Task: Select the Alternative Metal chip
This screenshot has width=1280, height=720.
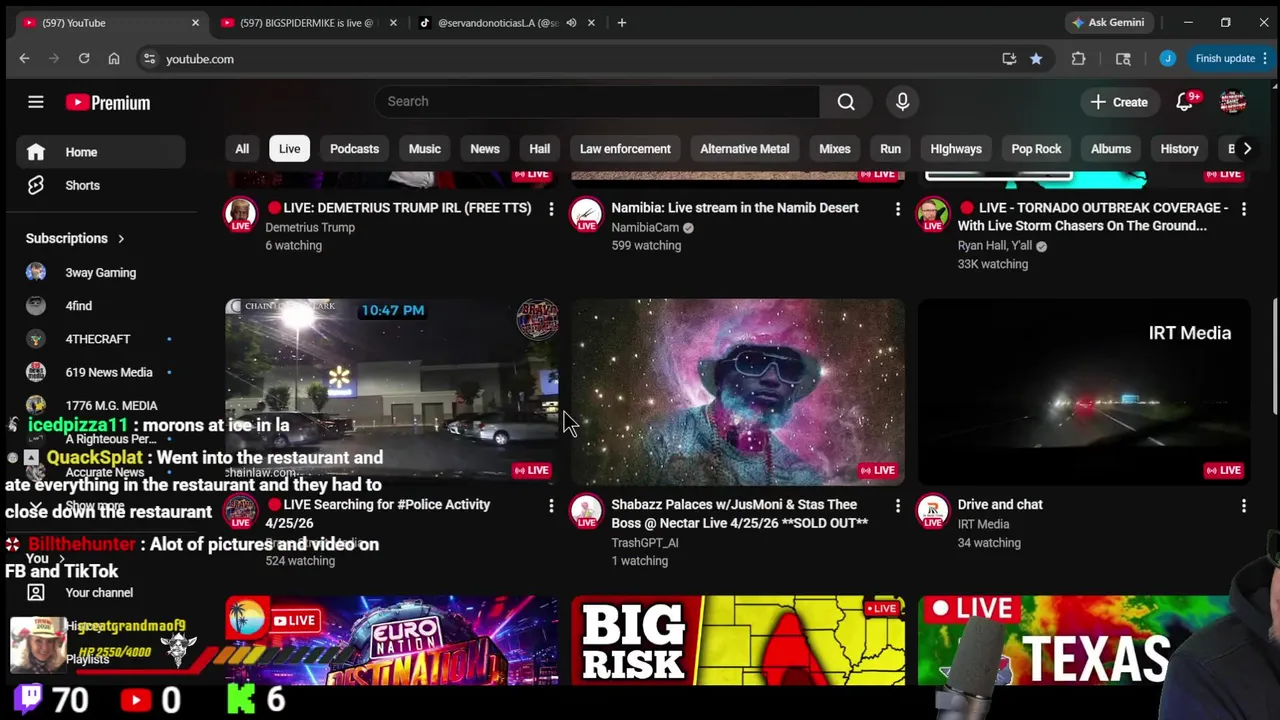Action: coord(745,149)
